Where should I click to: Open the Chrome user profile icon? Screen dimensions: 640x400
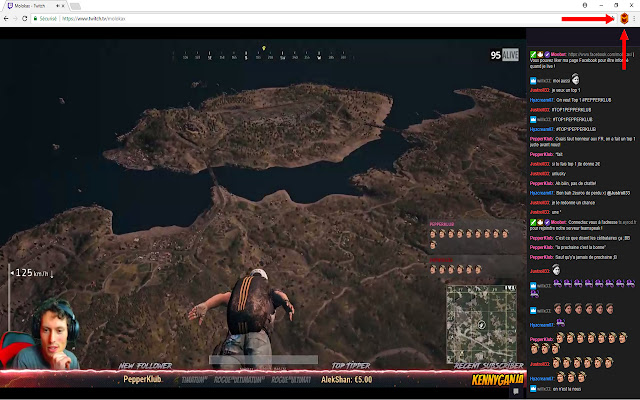coord(585,5)
